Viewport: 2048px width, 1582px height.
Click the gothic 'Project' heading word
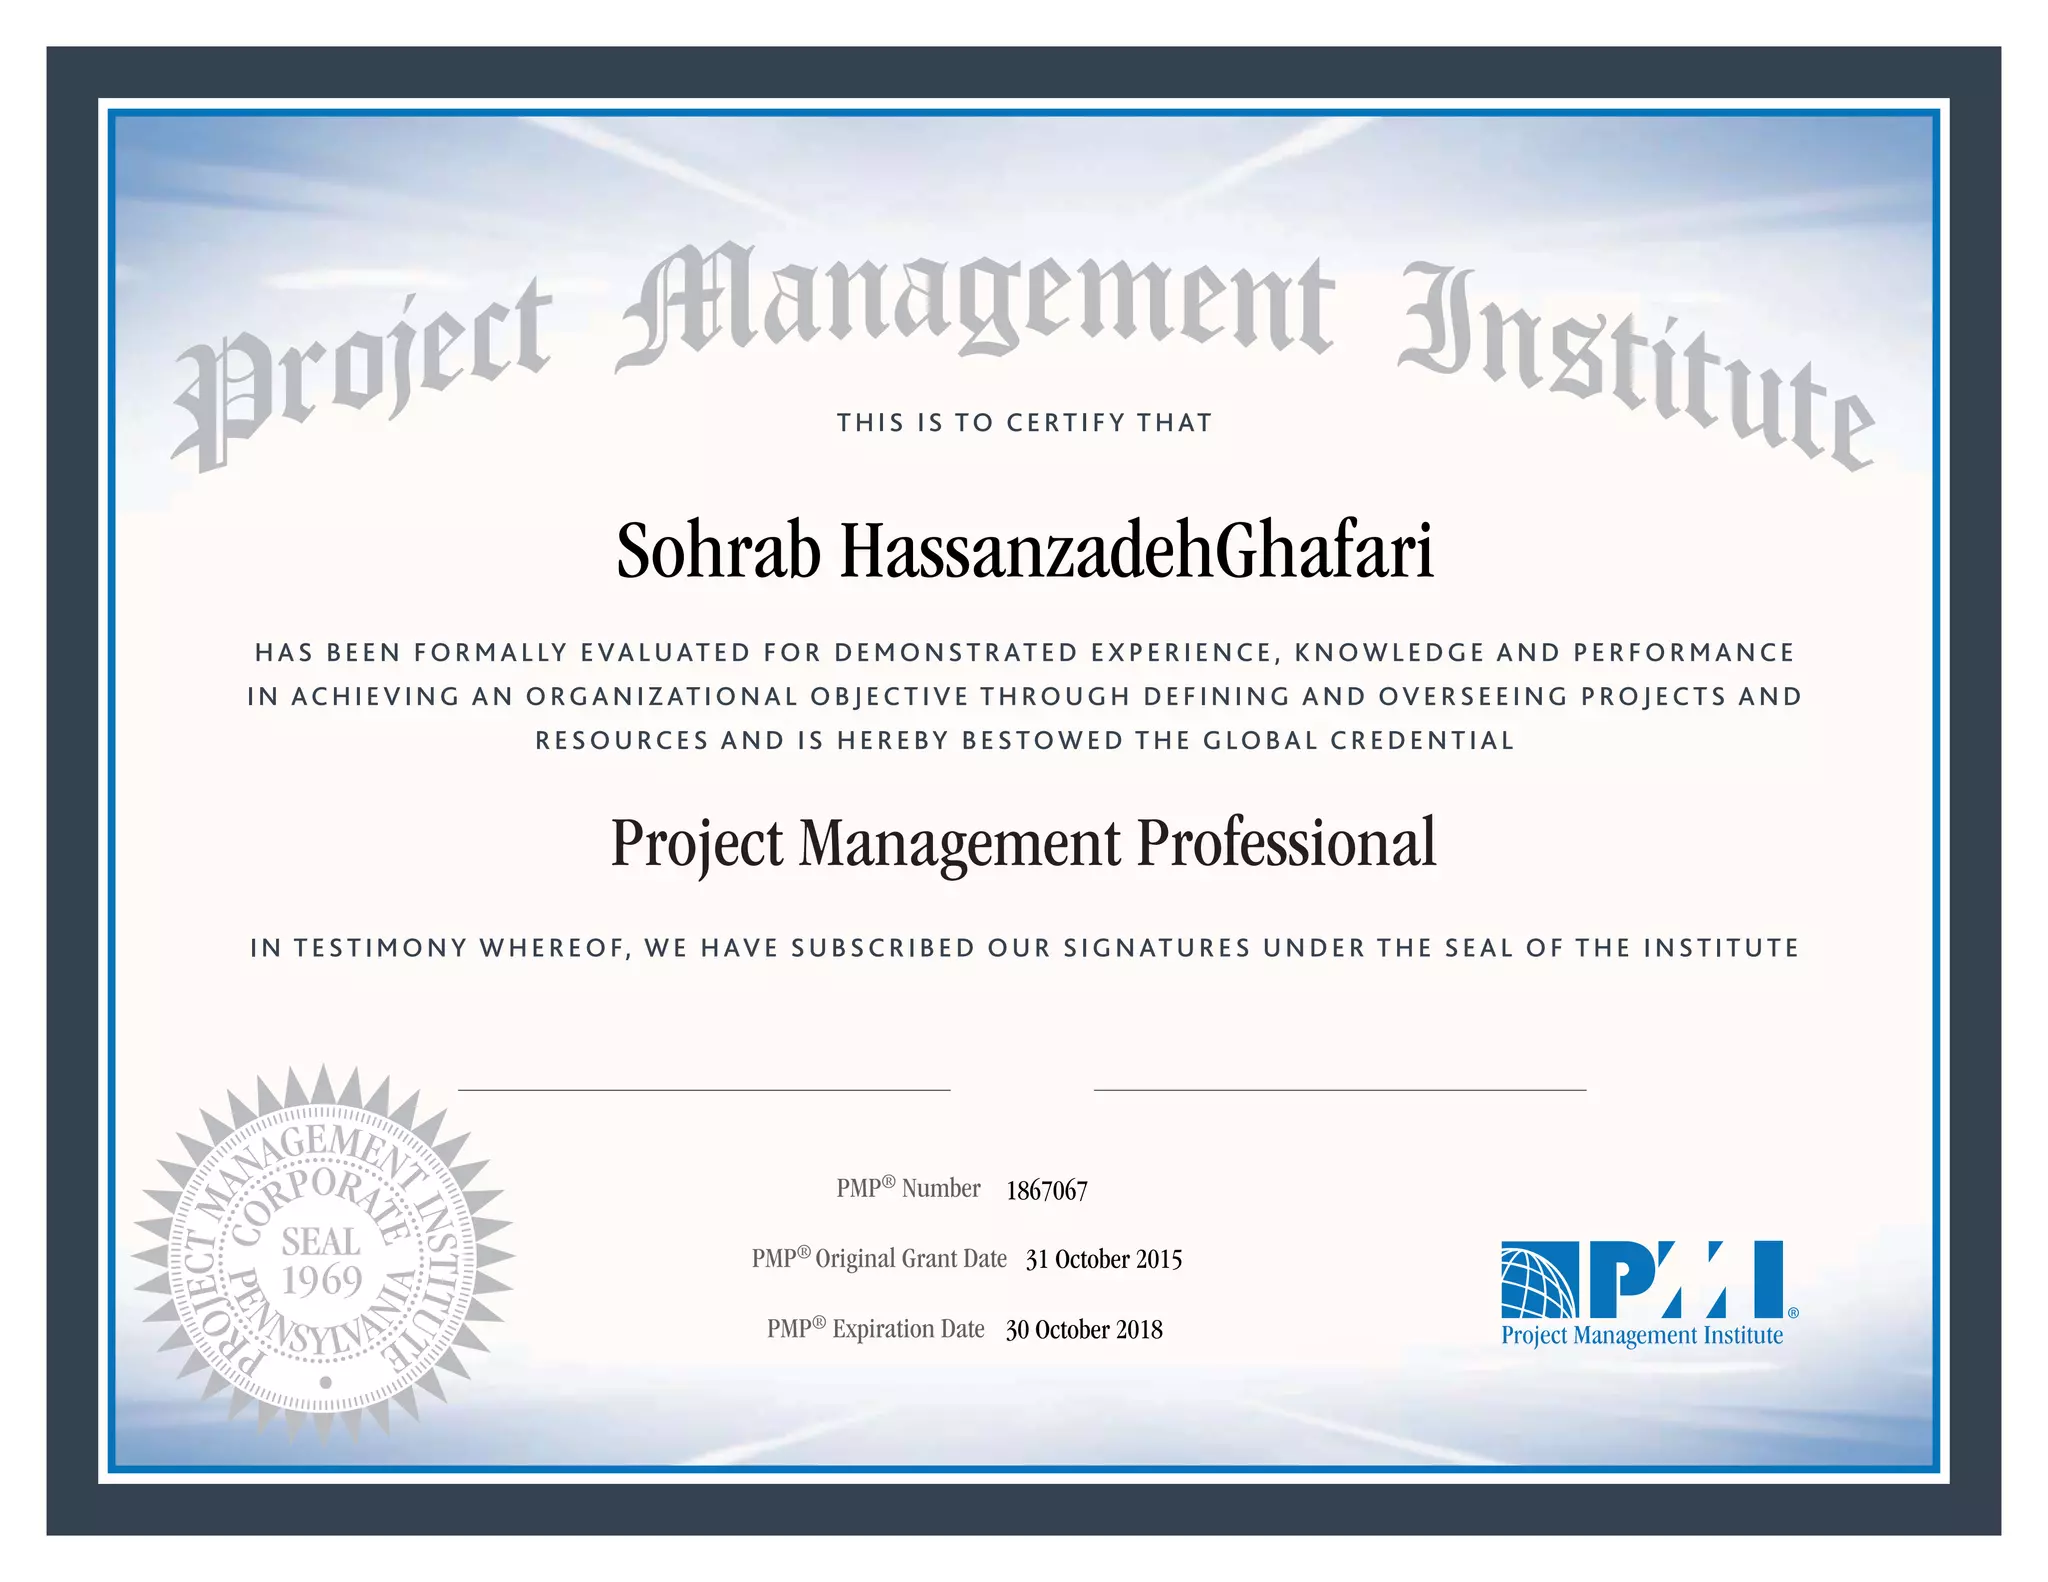(x=362, y=375)
